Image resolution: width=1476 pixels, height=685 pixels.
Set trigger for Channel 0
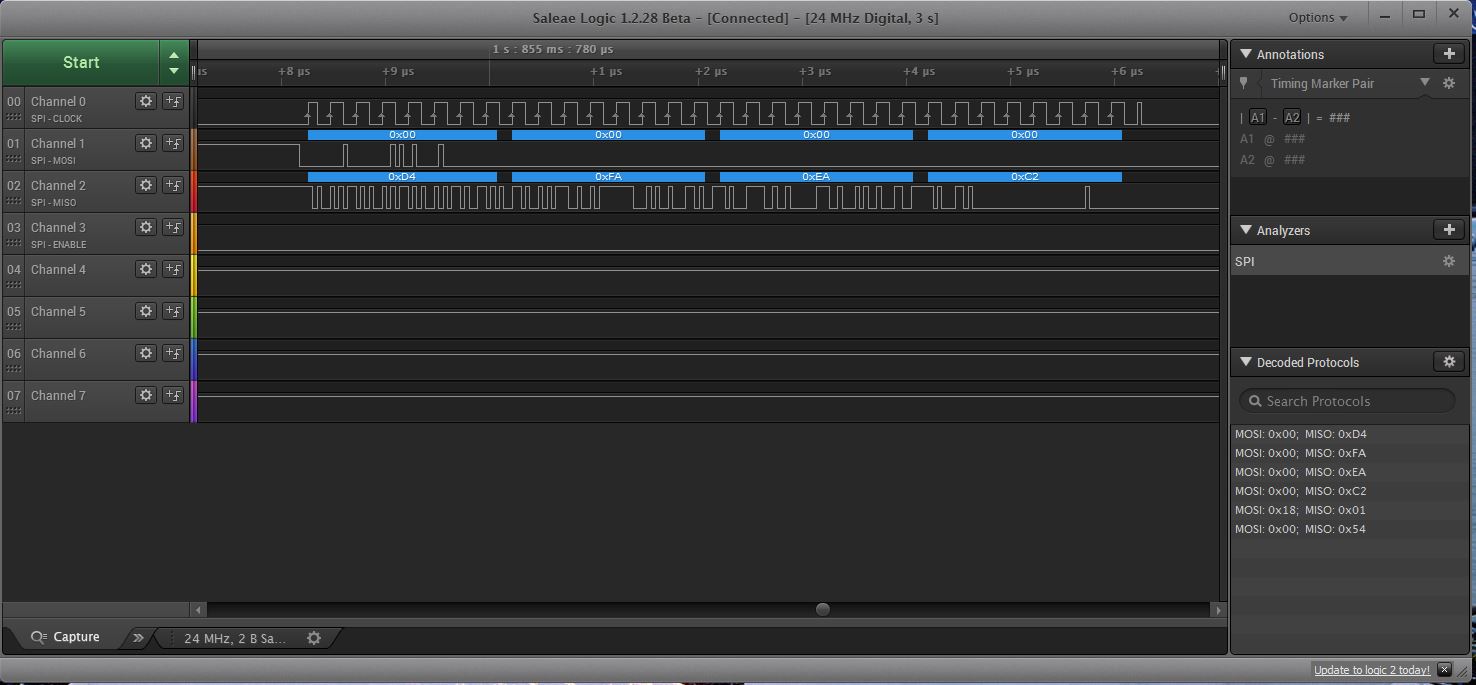tap(173, 101)
